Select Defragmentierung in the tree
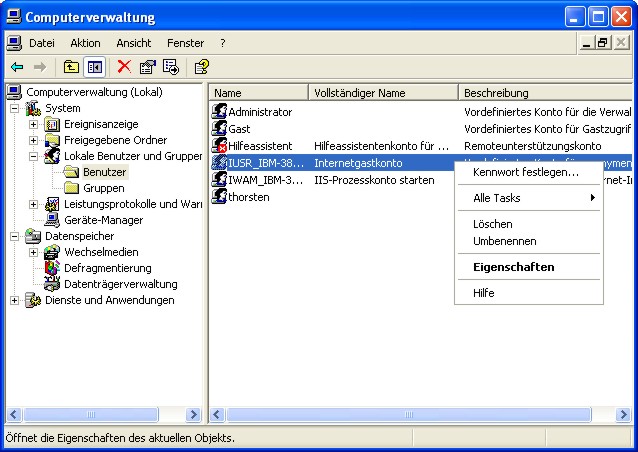Image resolution: width=638 pixels, height=452 pixels. coord(107,268)
